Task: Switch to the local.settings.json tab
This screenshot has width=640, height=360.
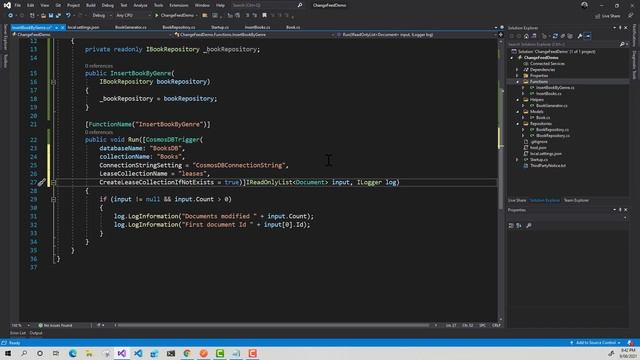Action: (x=83, y=27)
